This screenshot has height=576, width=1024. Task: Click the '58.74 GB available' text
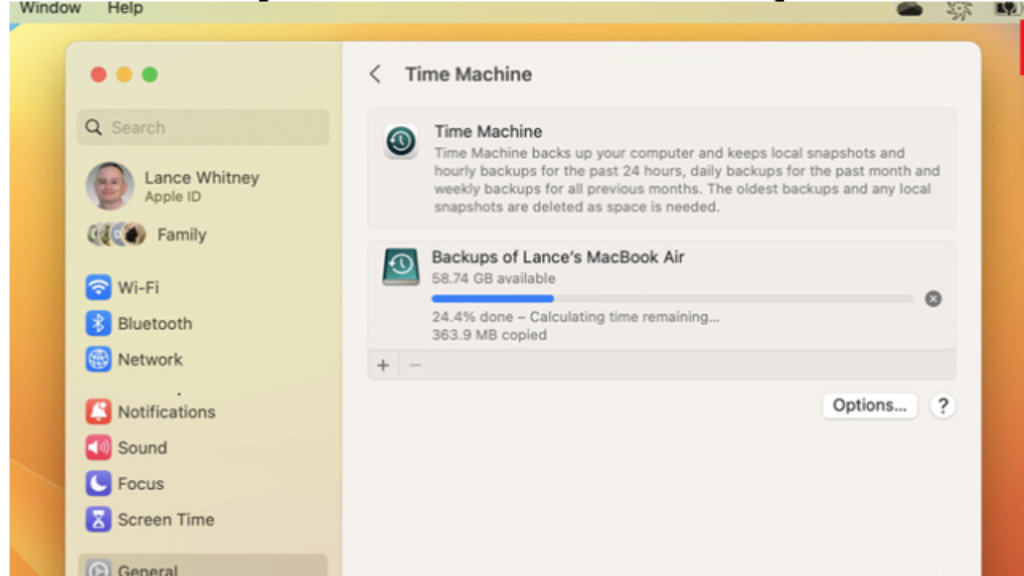pyautogui.click(x=493, y=278)
